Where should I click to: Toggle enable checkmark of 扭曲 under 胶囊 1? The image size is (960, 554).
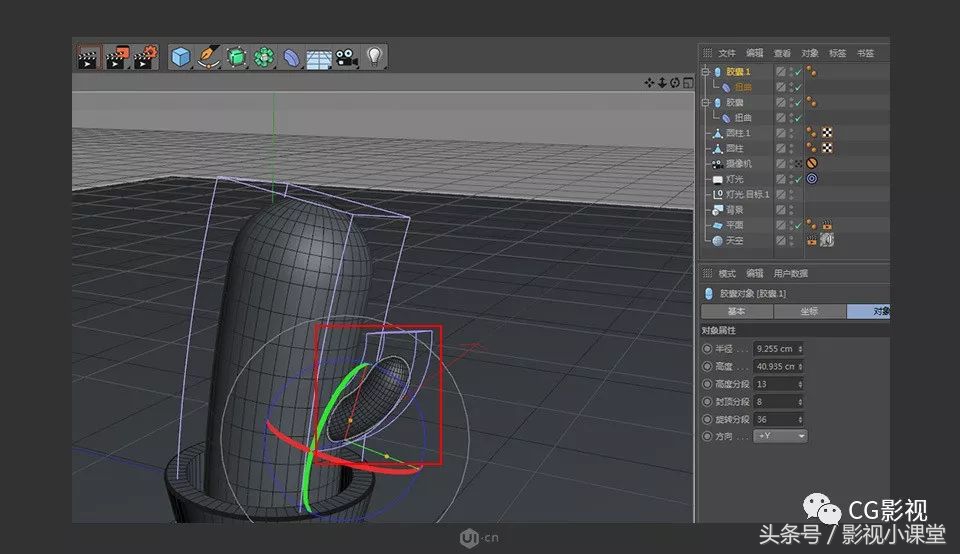(x=798, y=88)
